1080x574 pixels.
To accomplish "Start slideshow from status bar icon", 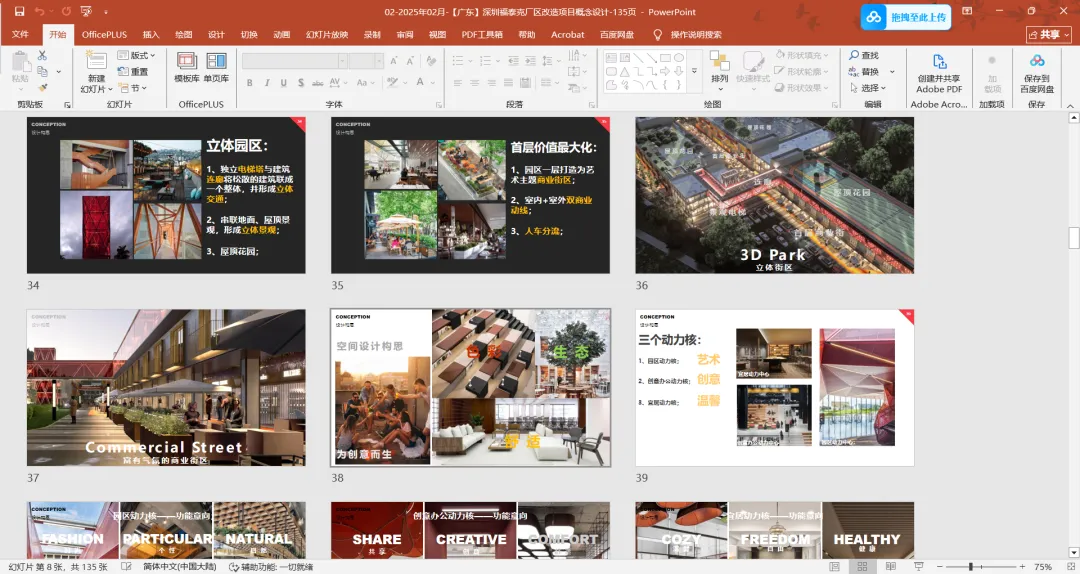I will 918,566.
